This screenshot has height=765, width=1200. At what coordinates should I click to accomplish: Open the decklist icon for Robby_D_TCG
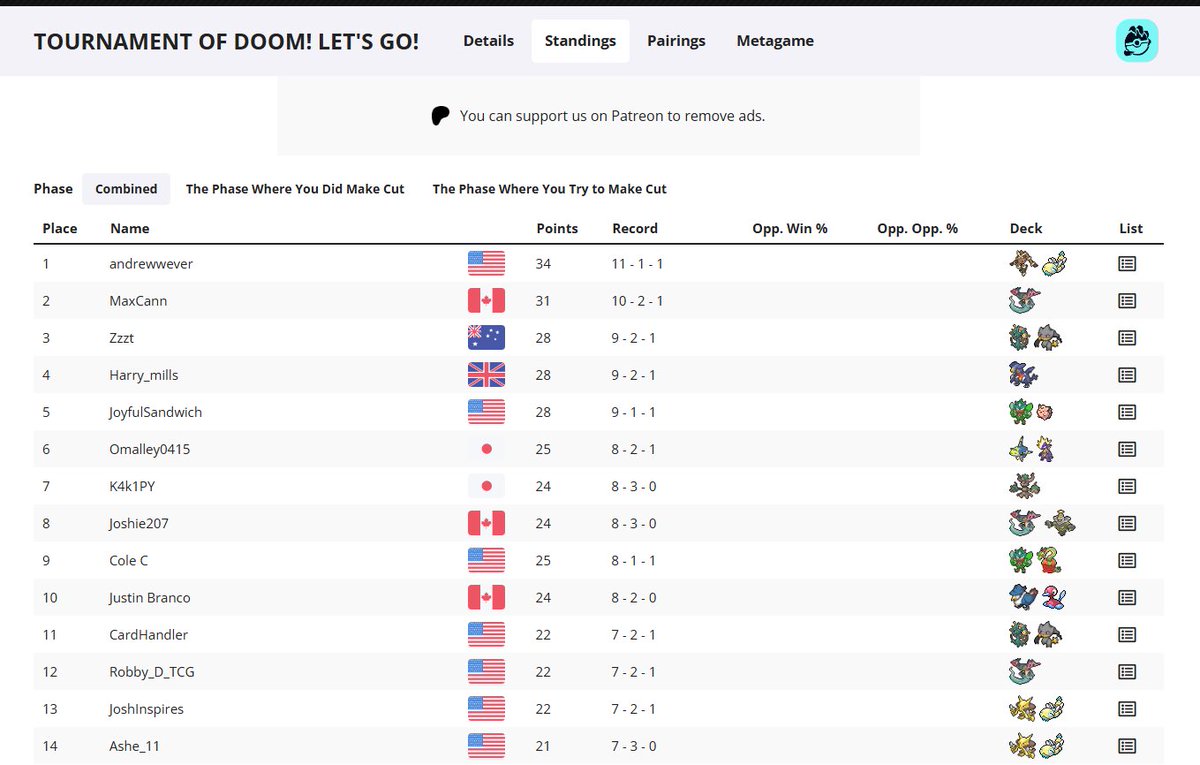(x=1127, y=671)
